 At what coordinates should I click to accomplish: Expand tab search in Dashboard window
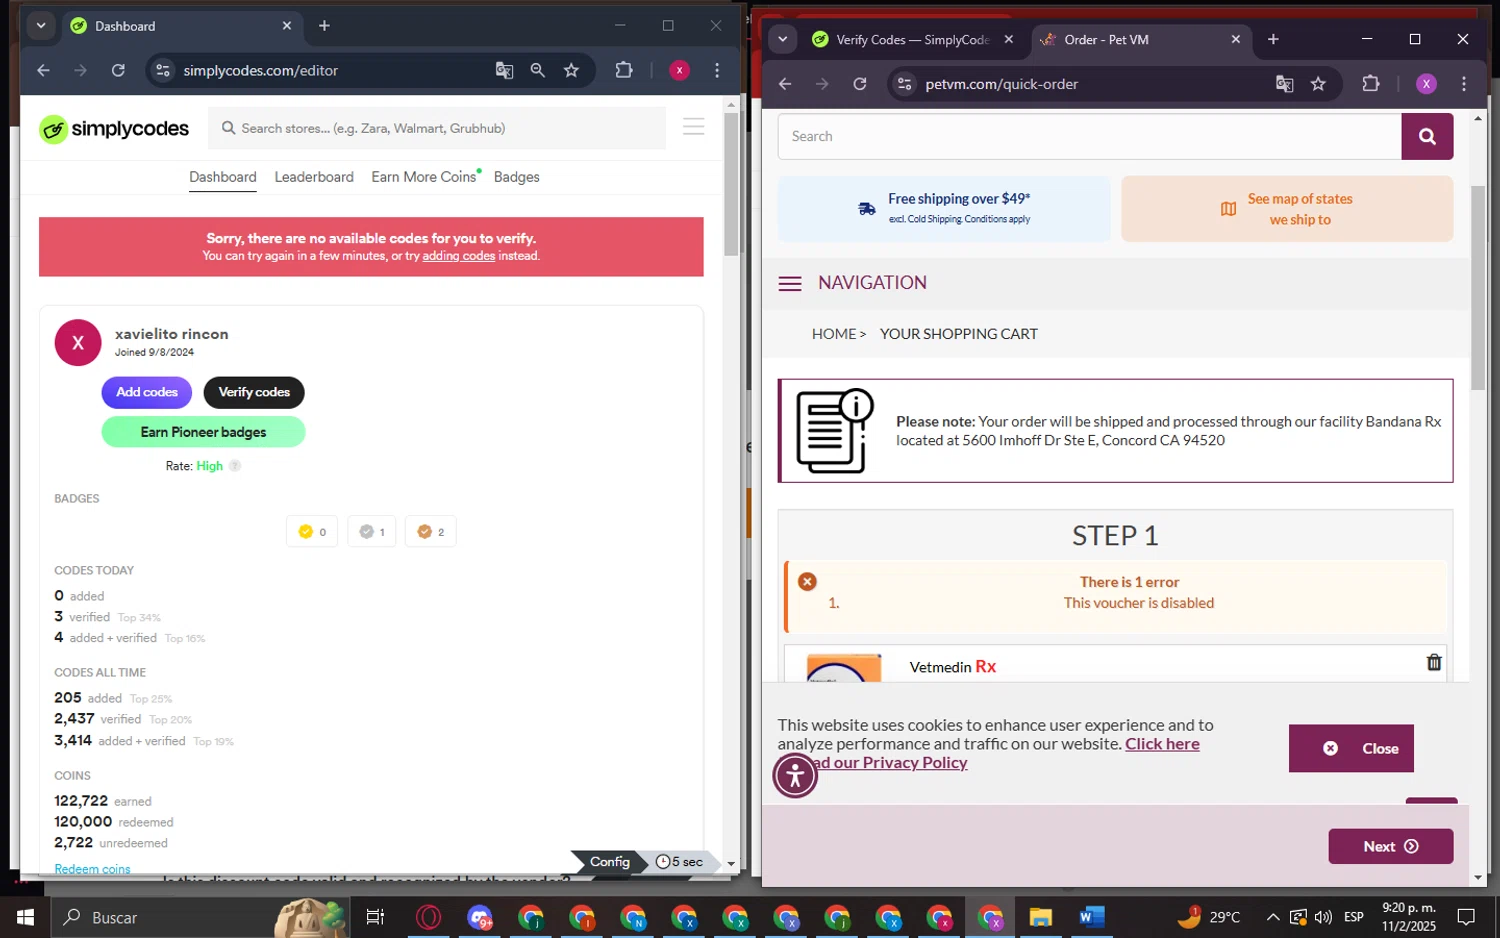pos(41,26)
